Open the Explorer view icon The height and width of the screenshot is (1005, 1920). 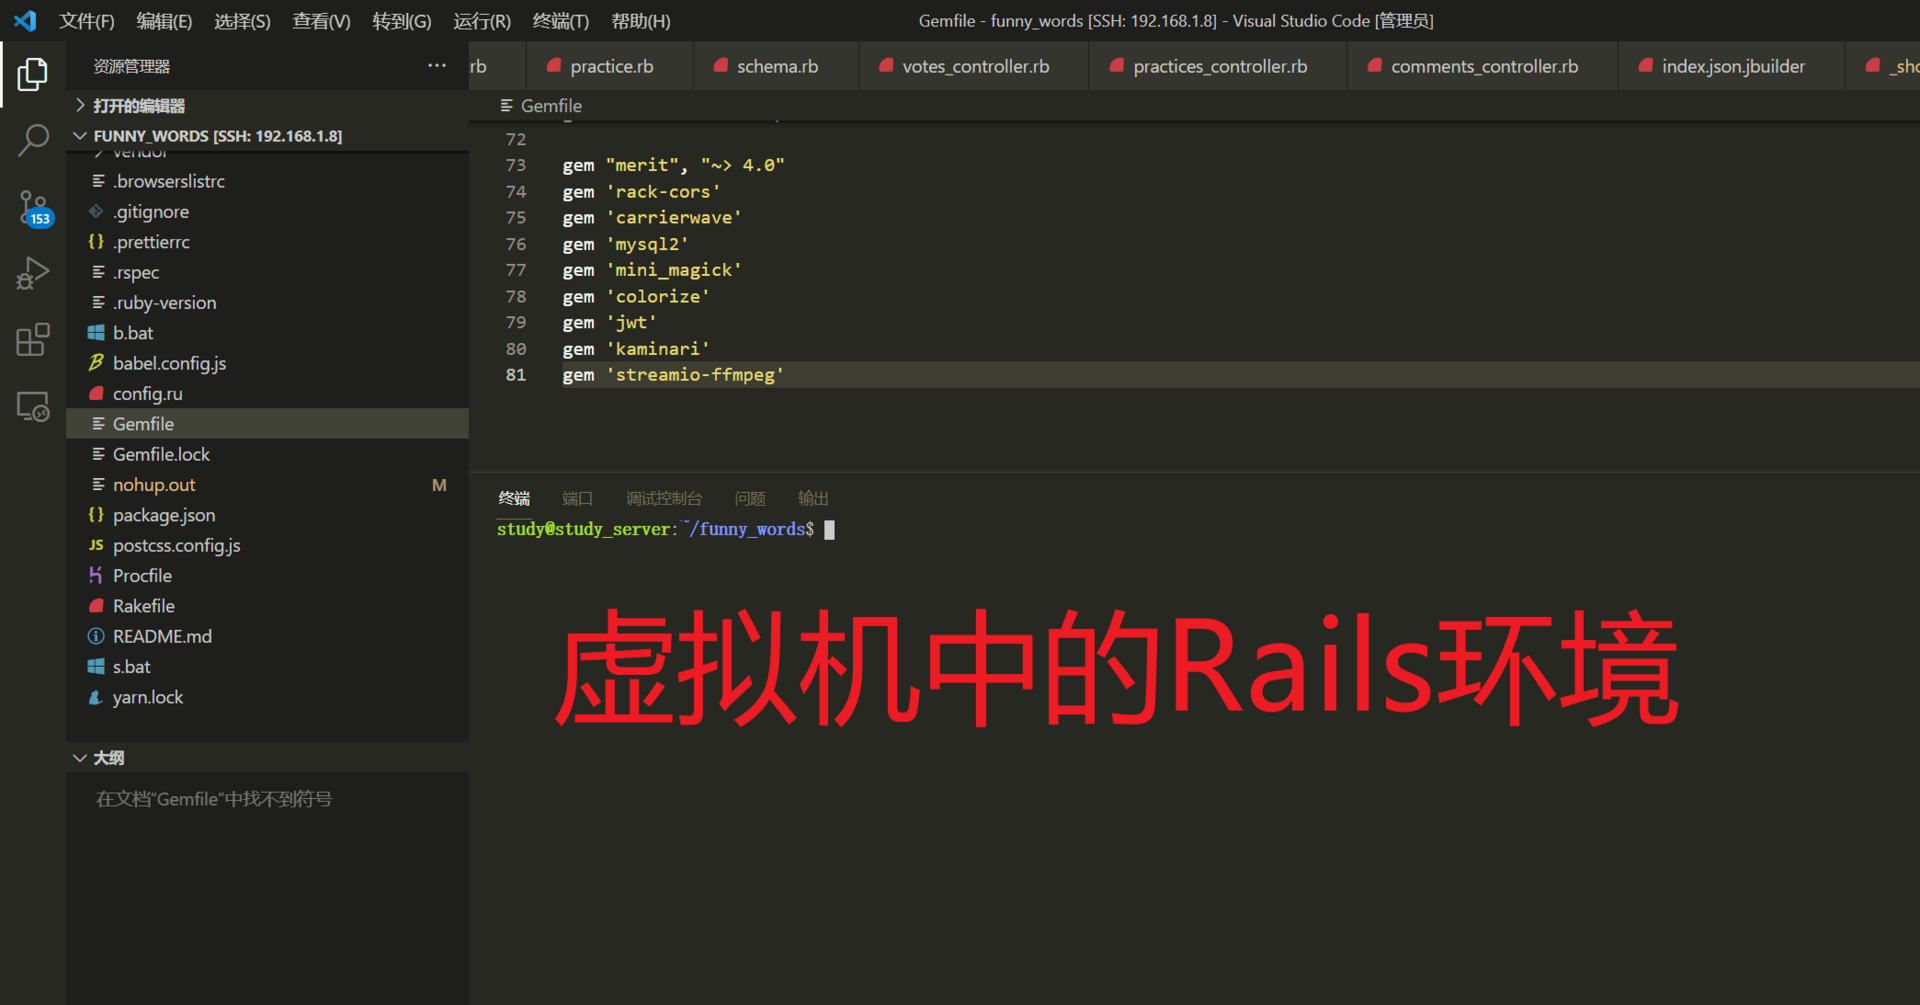coord(32,74)
